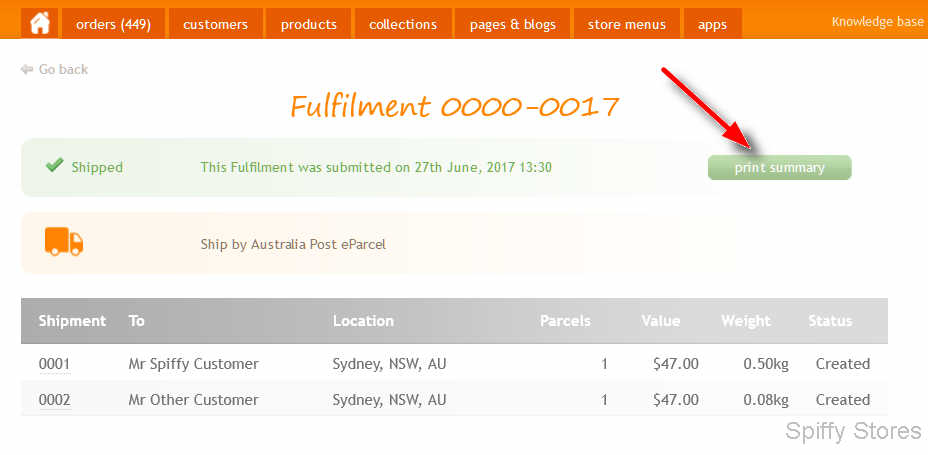The height and width of the screenshot is (455, 928).
Task: Click the Status column header
Action: coord(830,321)
